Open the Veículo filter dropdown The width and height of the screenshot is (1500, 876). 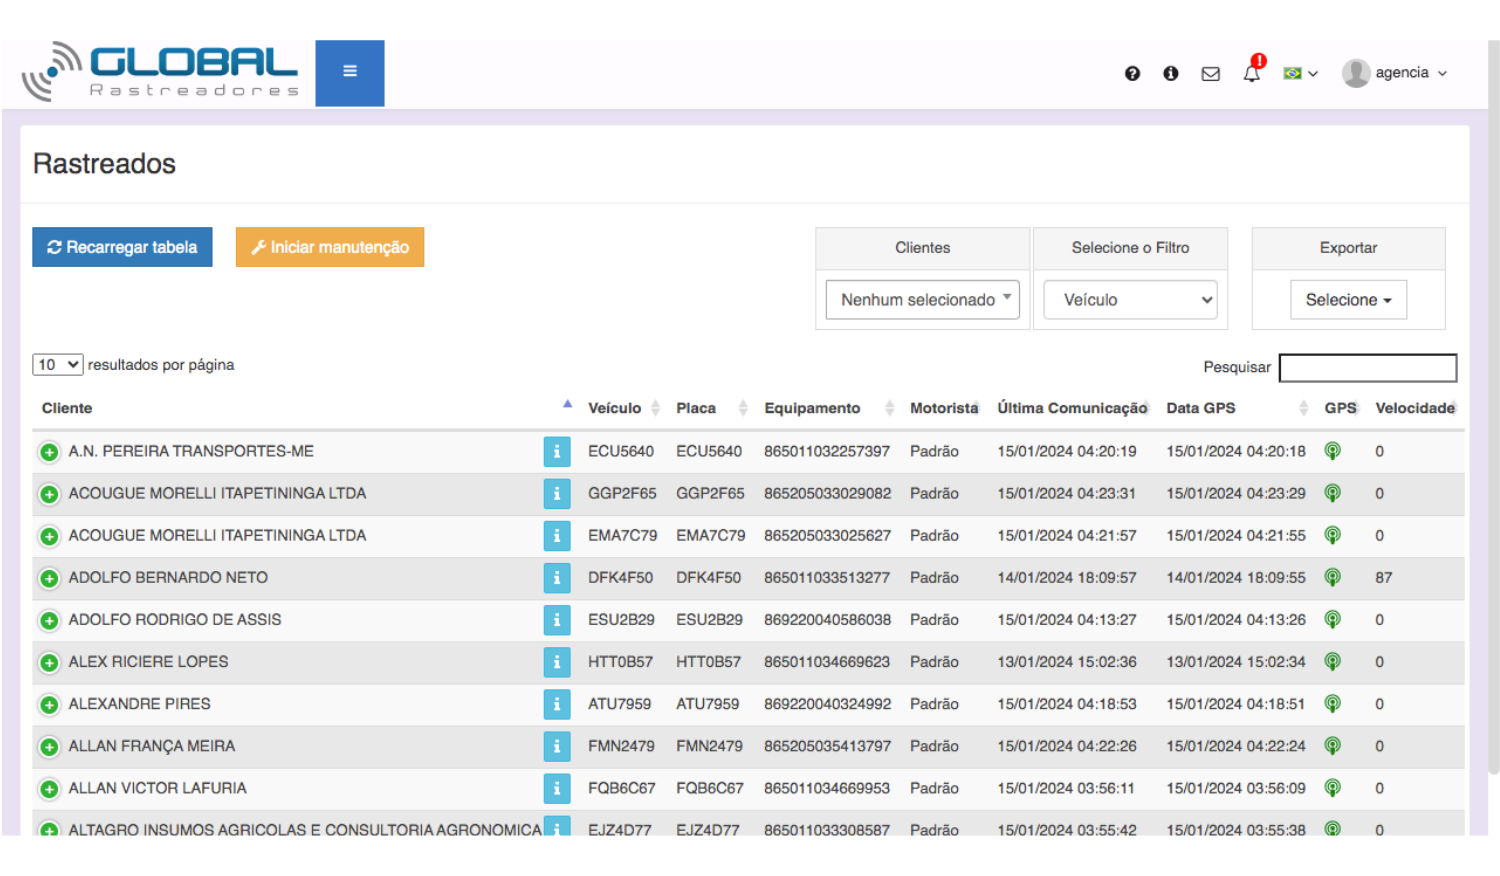click(x=1130, y=299)
